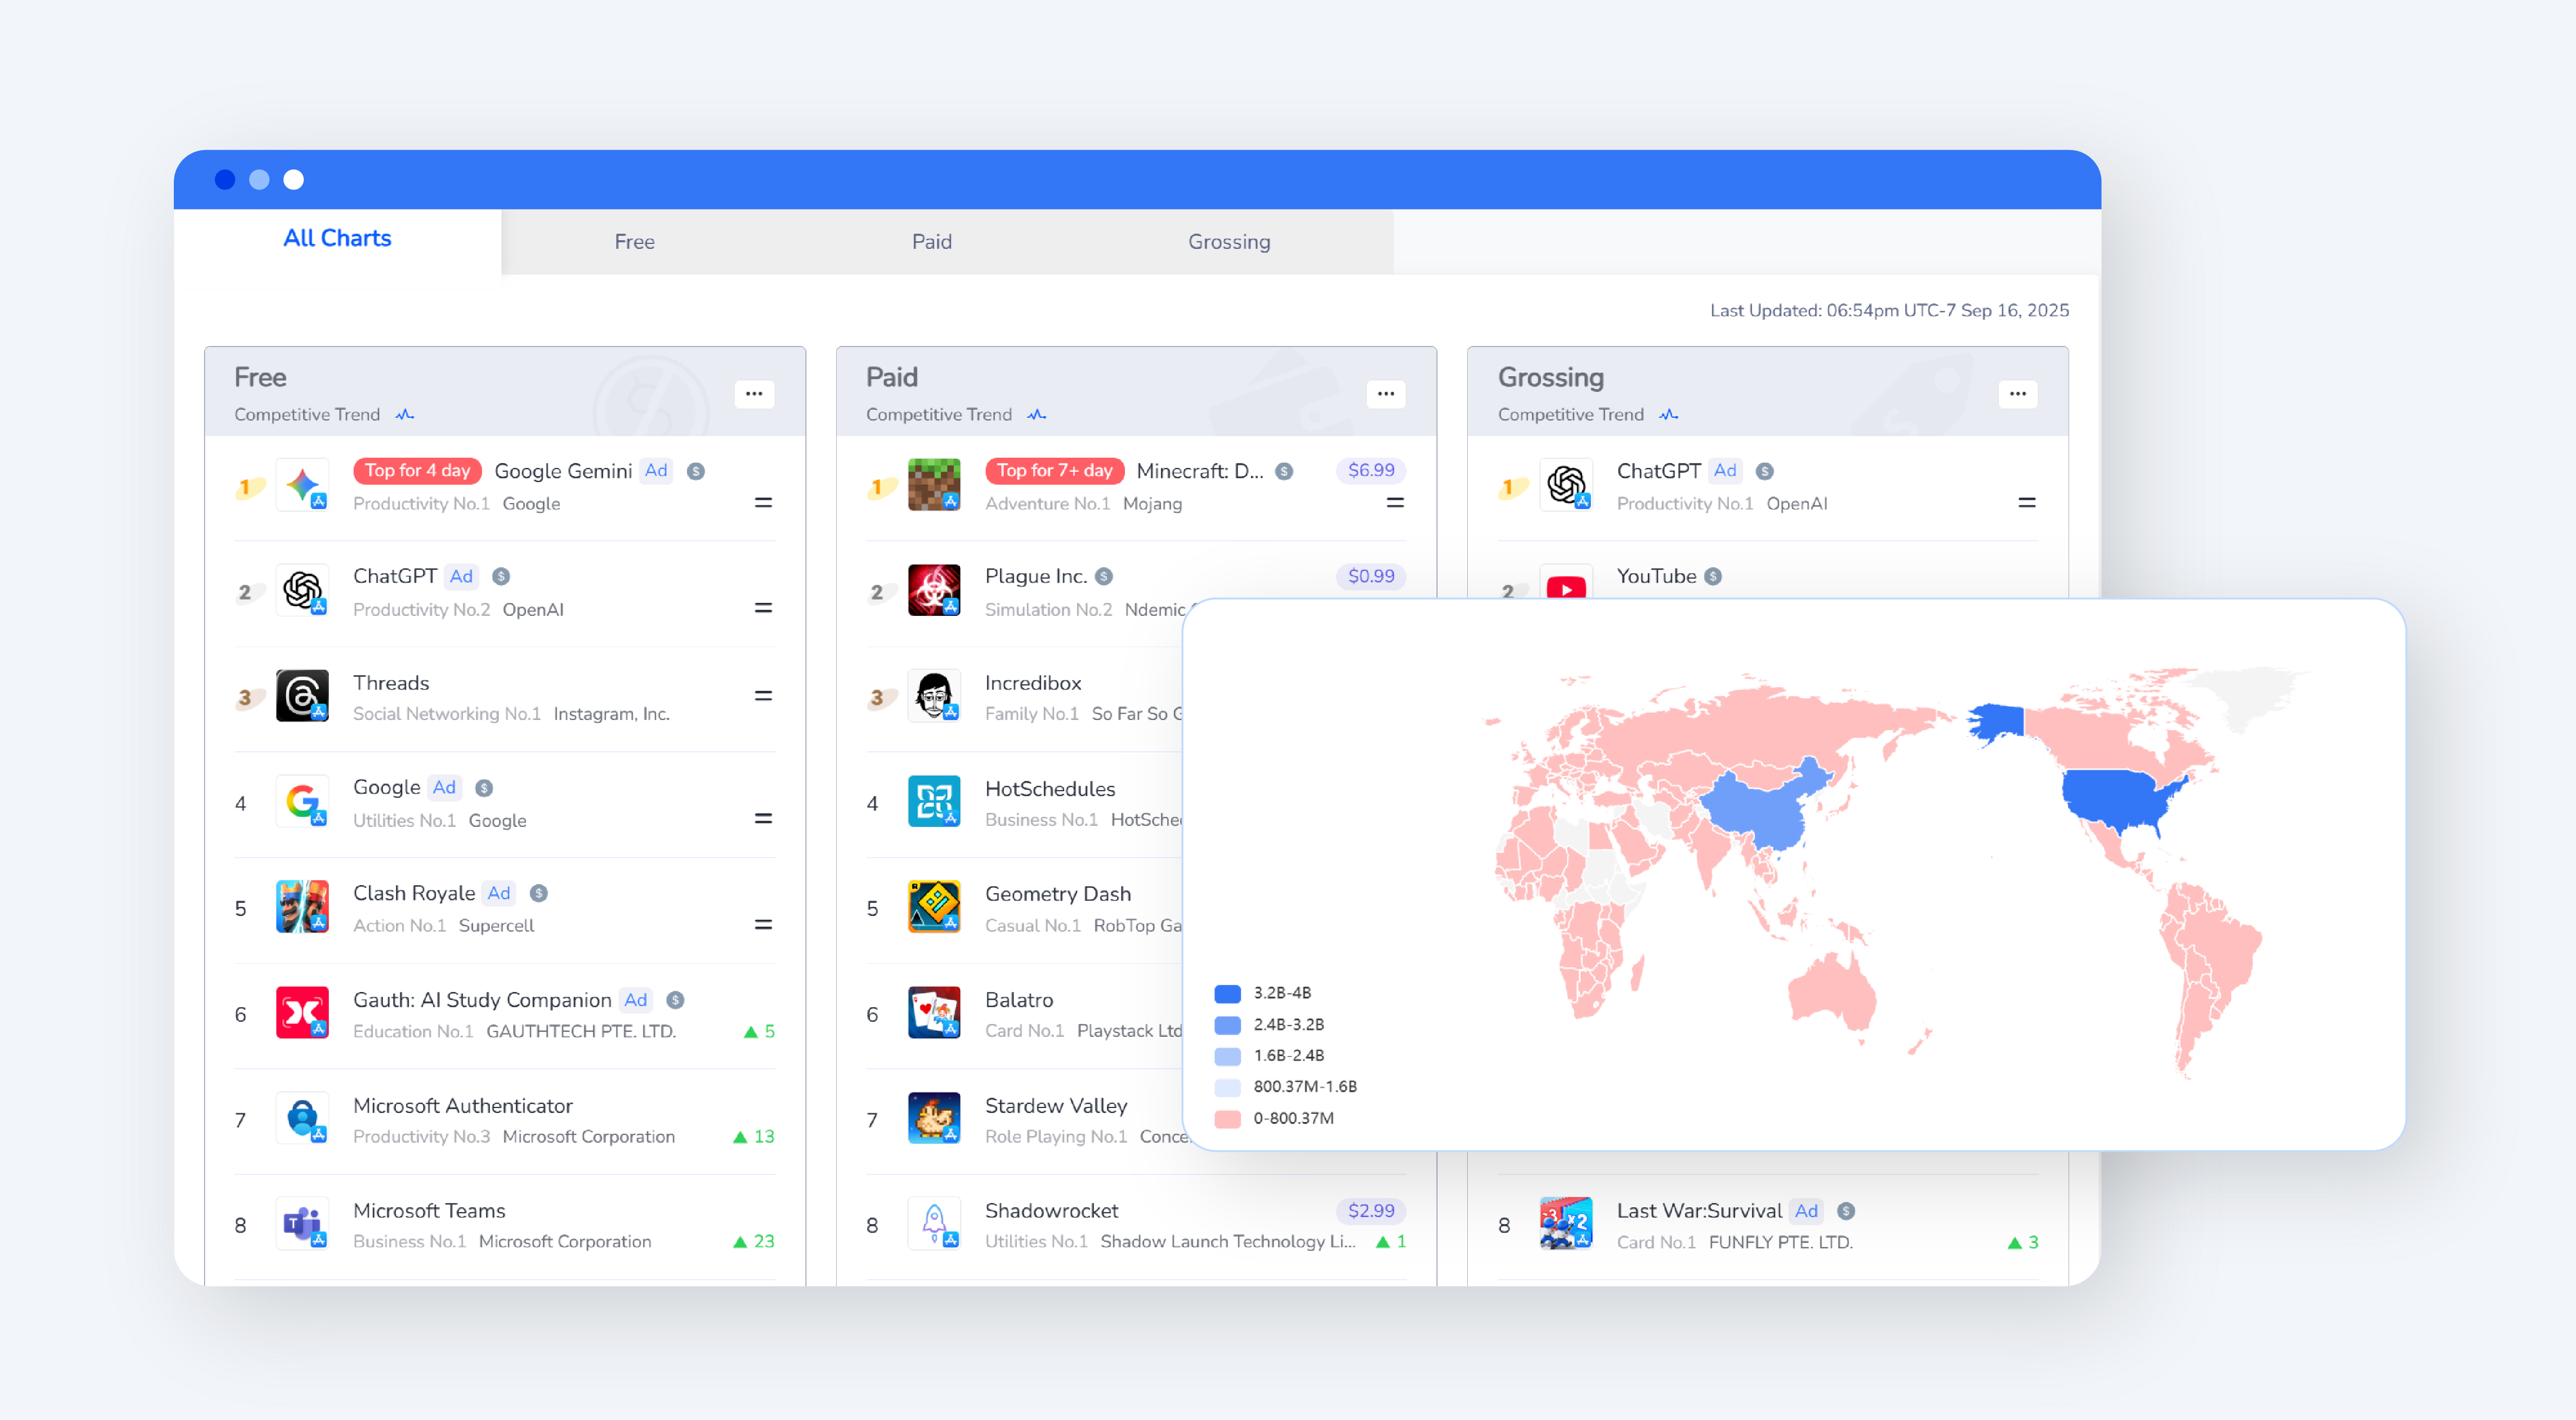Viewport: 2576px width, 1420px height.
Task: Click the Google Gemini app icon
Action: pos(302,486)
